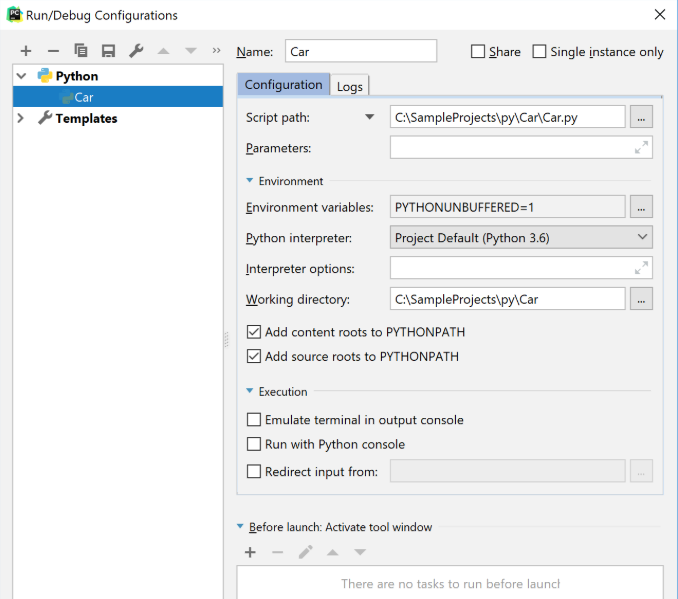678x599 pixels.
Task: Click the Name input field
Action: [x=361, y=51]
